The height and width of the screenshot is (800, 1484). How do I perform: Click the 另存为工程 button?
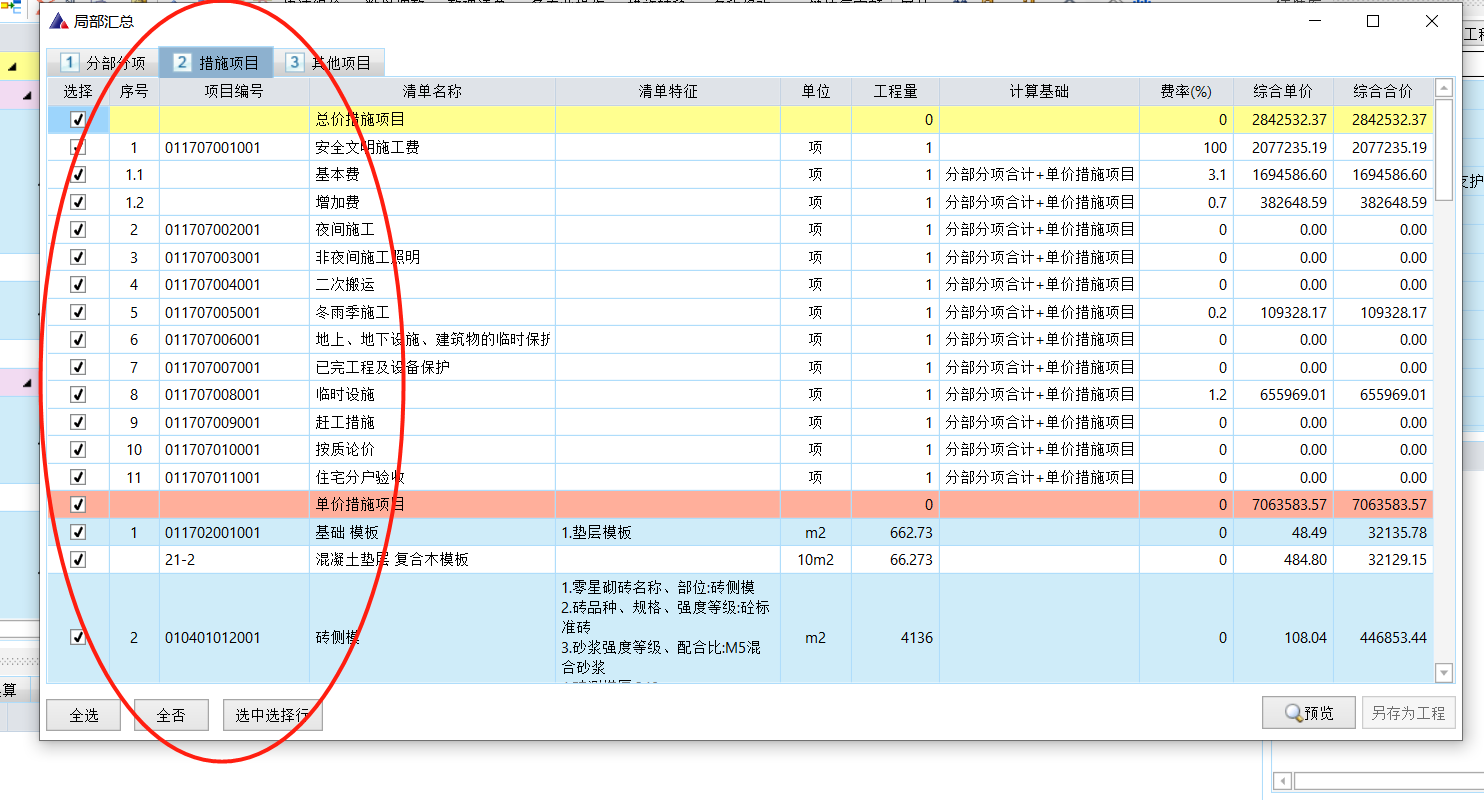[x=1408, y=713]
